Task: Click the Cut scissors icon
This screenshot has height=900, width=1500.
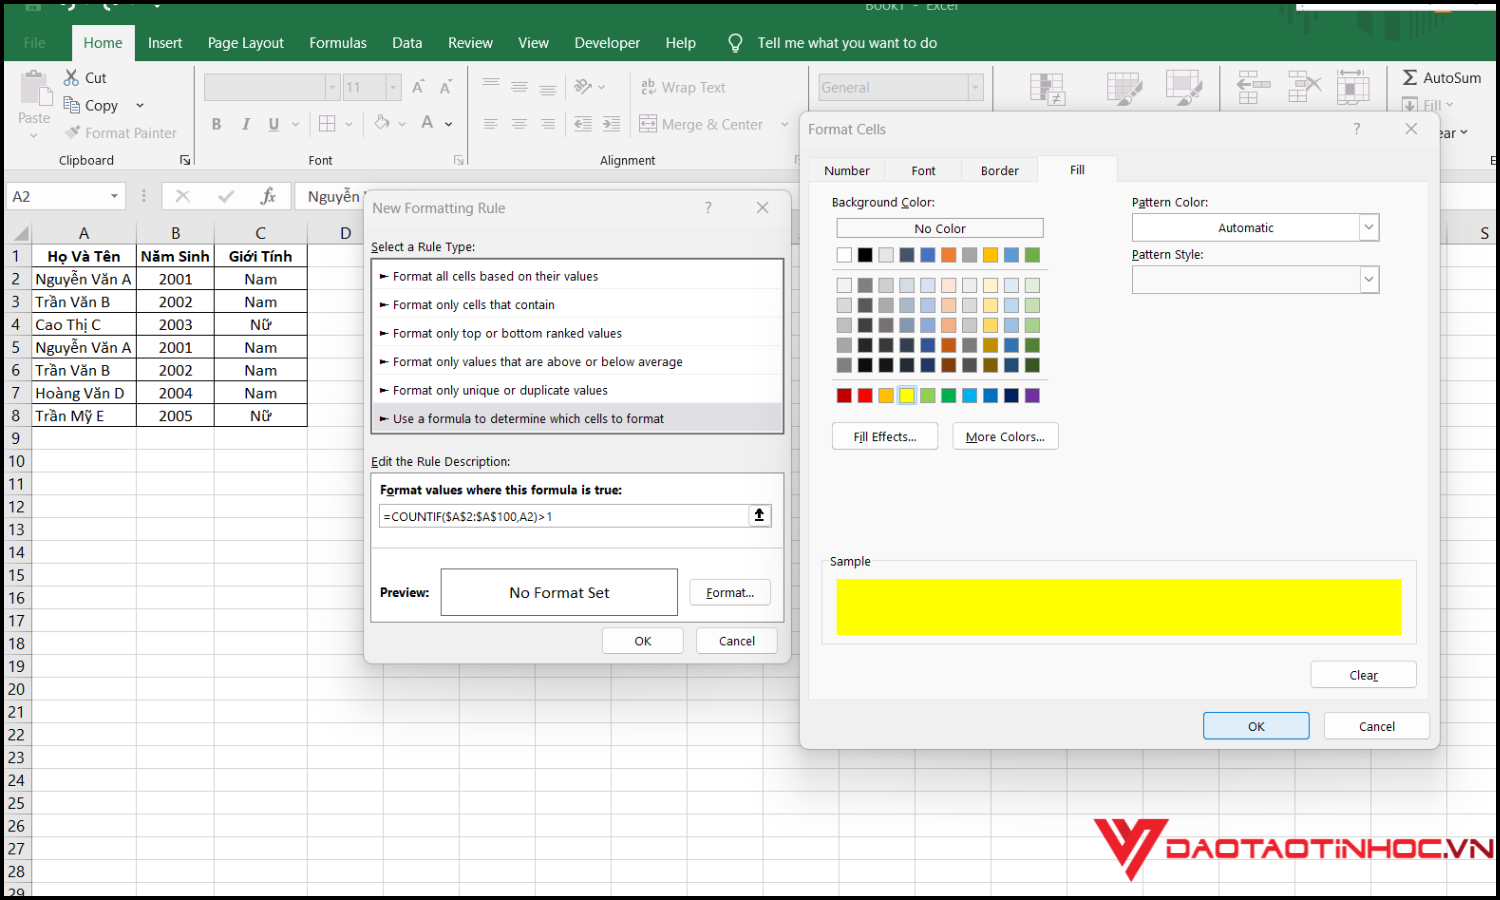Action: click(72, 78)
